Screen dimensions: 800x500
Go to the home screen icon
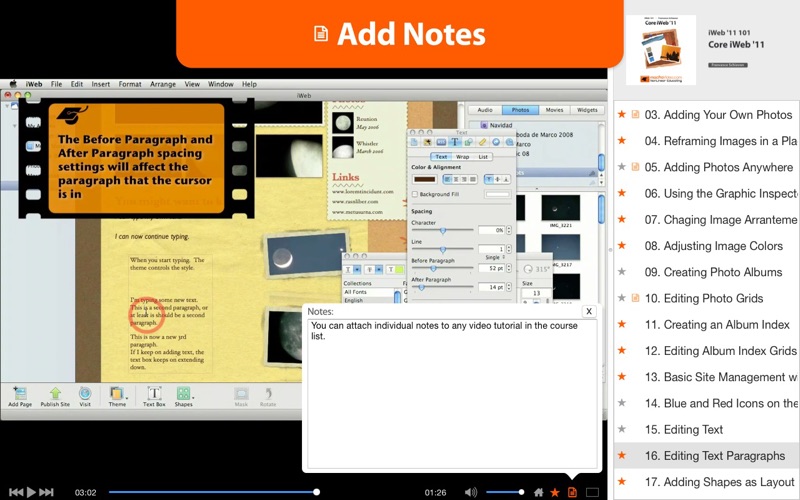click(x=538, y=492)
